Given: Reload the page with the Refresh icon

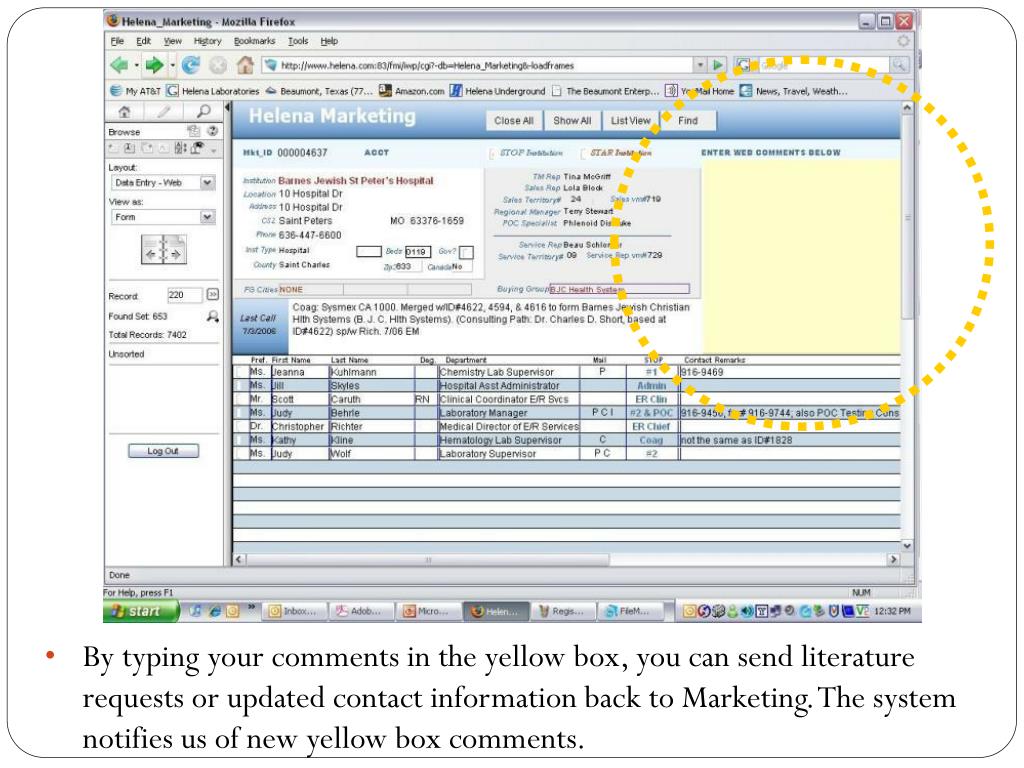Looking at the screenshot, I should pos(191,65).
